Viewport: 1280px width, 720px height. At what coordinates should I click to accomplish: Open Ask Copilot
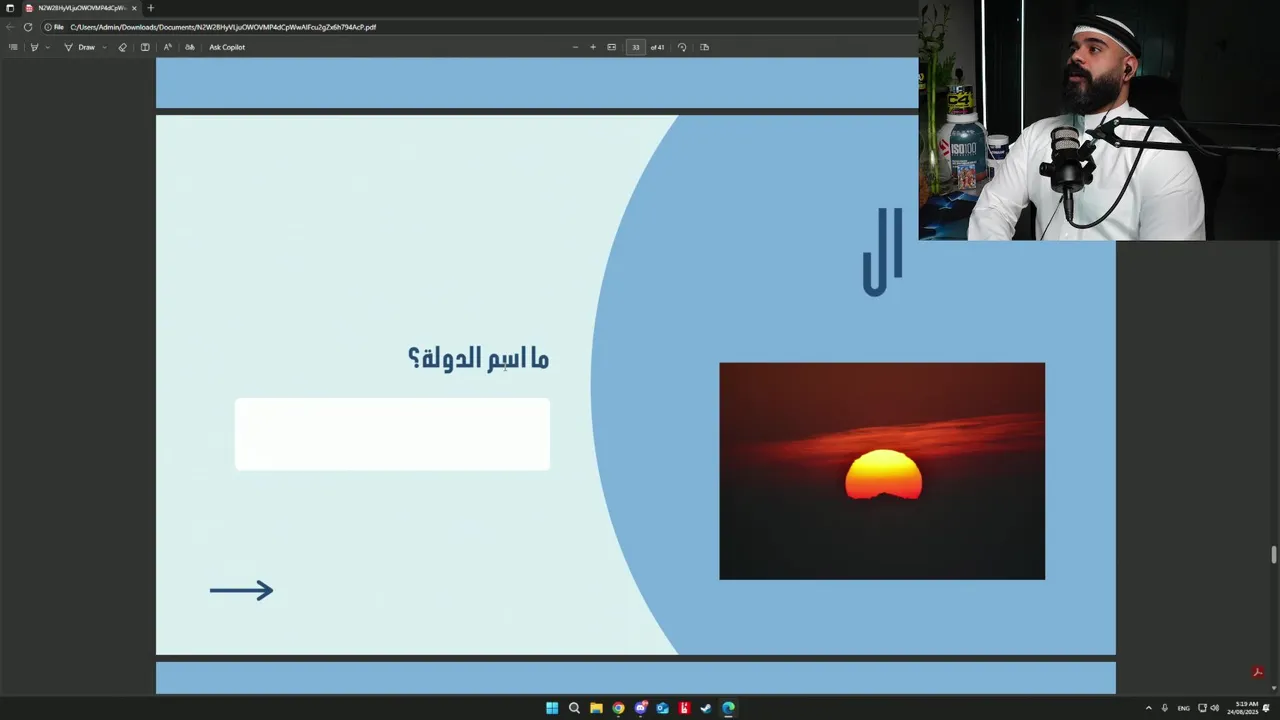[x=227, y=47]
